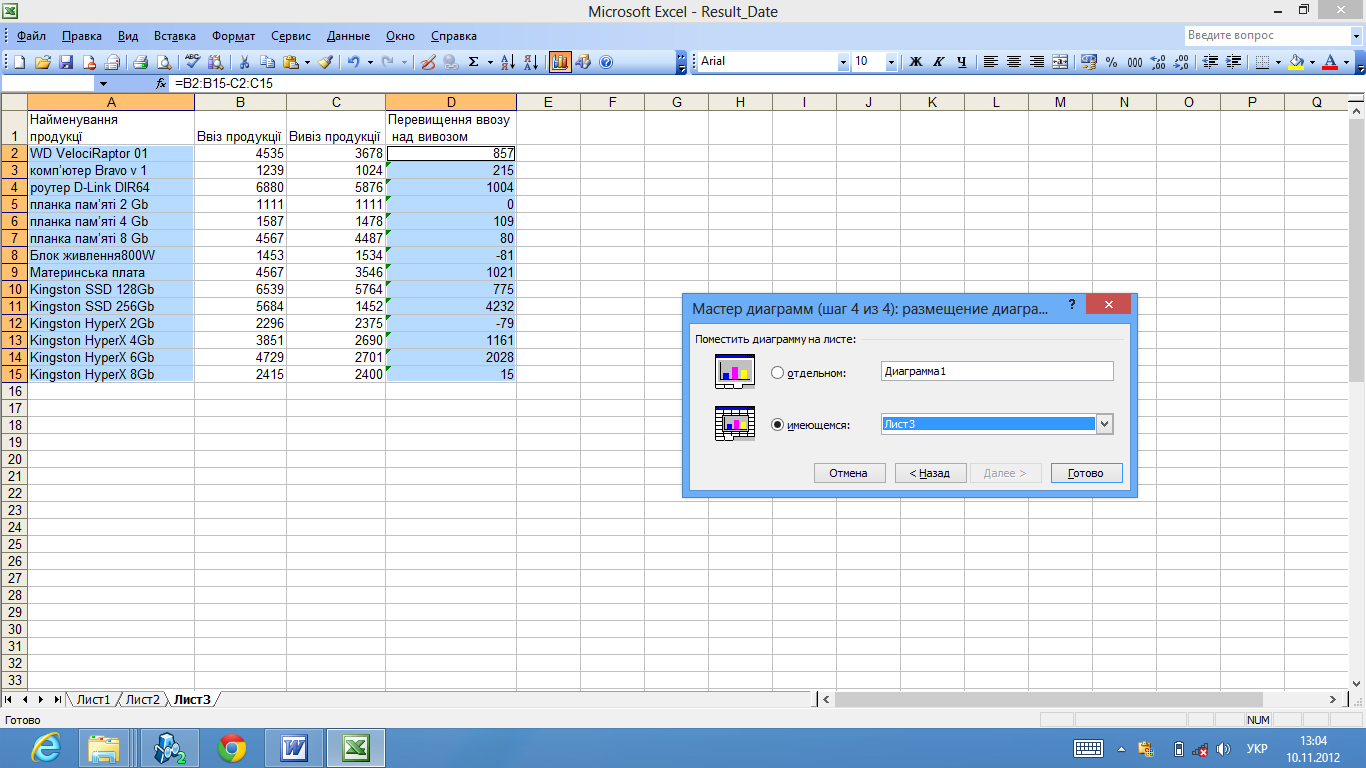Screen dimensions: 1366x768
Task: Click the Paste clipboard icon
Action: (291, 62)
